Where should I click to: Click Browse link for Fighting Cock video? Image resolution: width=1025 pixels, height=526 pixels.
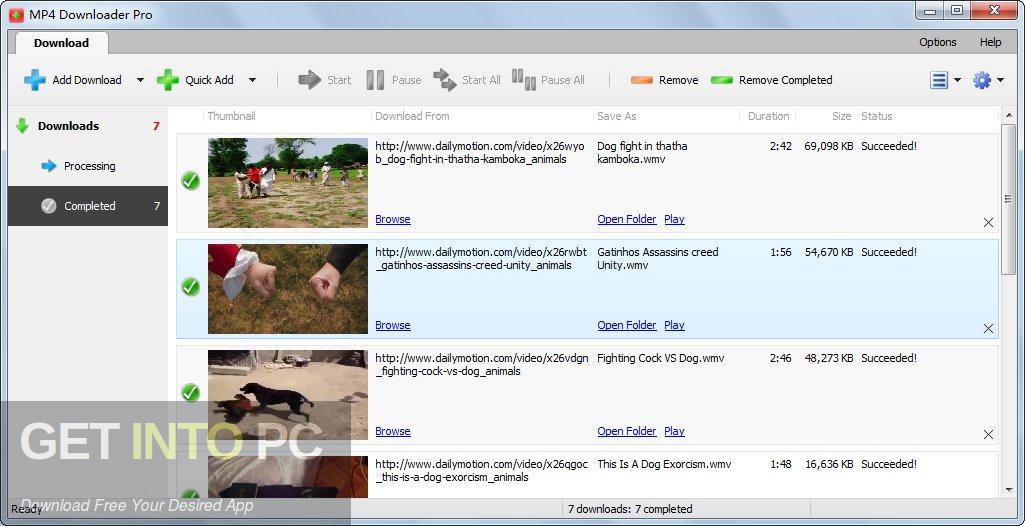(393, 431)
